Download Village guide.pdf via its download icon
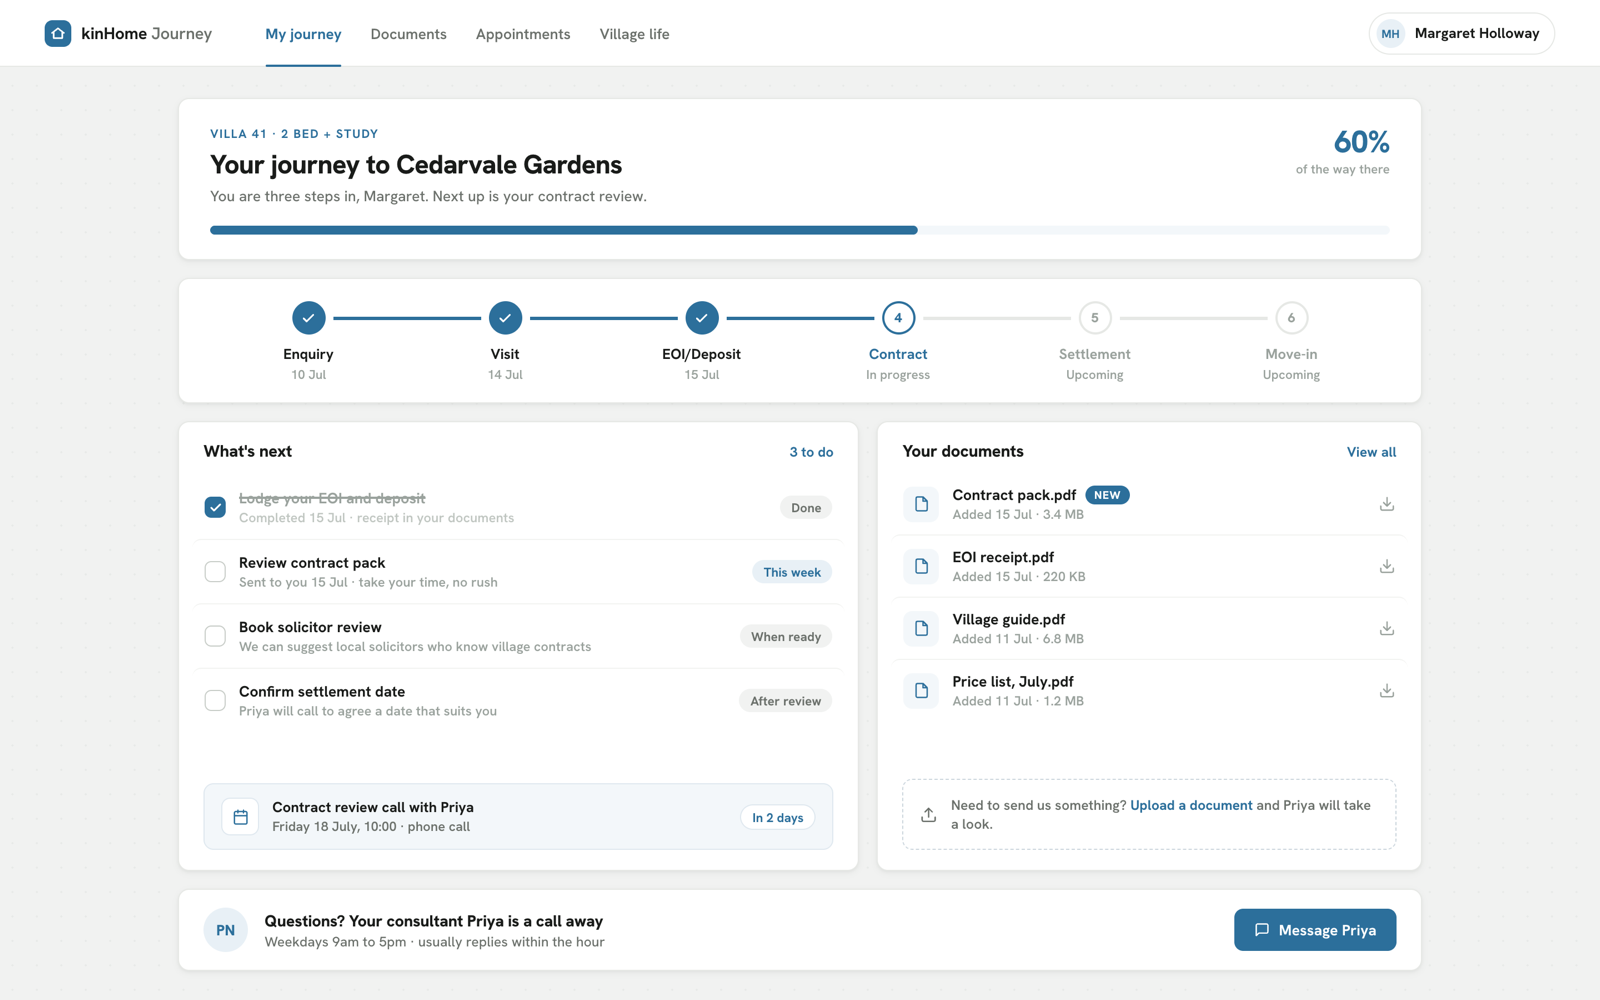The height and width of the screenshot is (1000, 1600). pyautogui.click(x=1386, y=628)
